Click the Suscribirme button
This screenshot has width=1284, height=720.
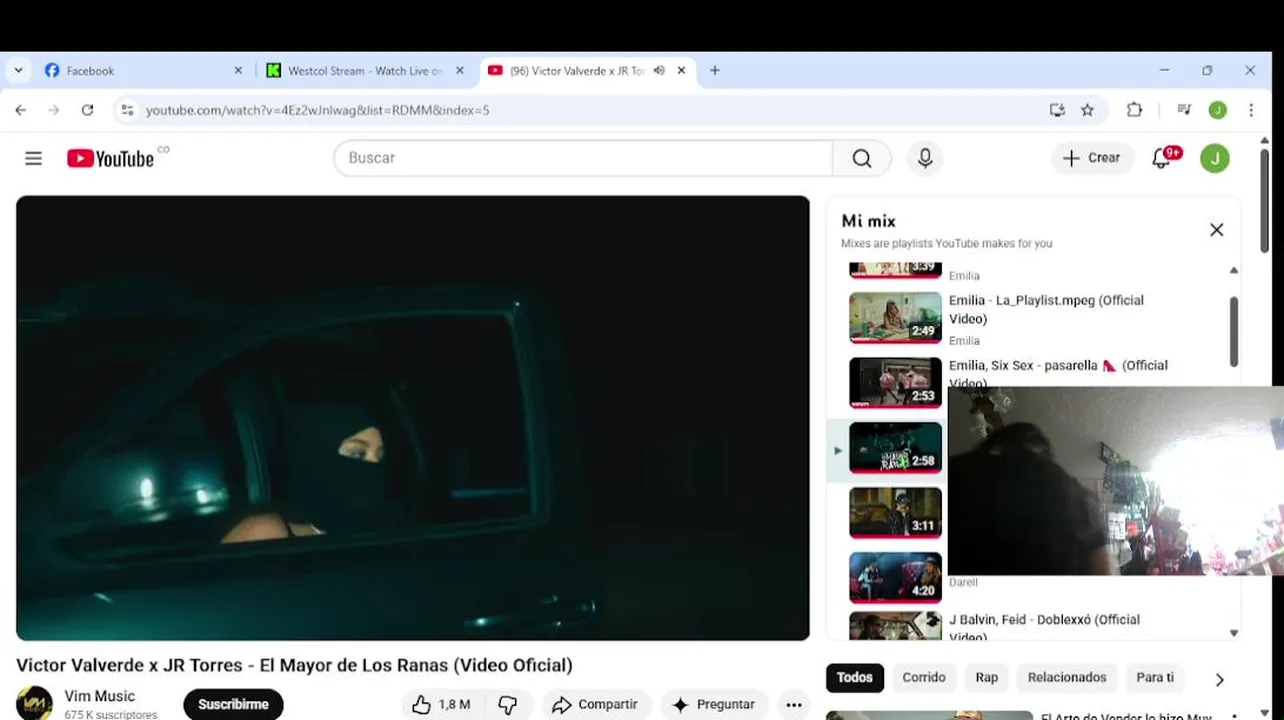click(233, 705)
